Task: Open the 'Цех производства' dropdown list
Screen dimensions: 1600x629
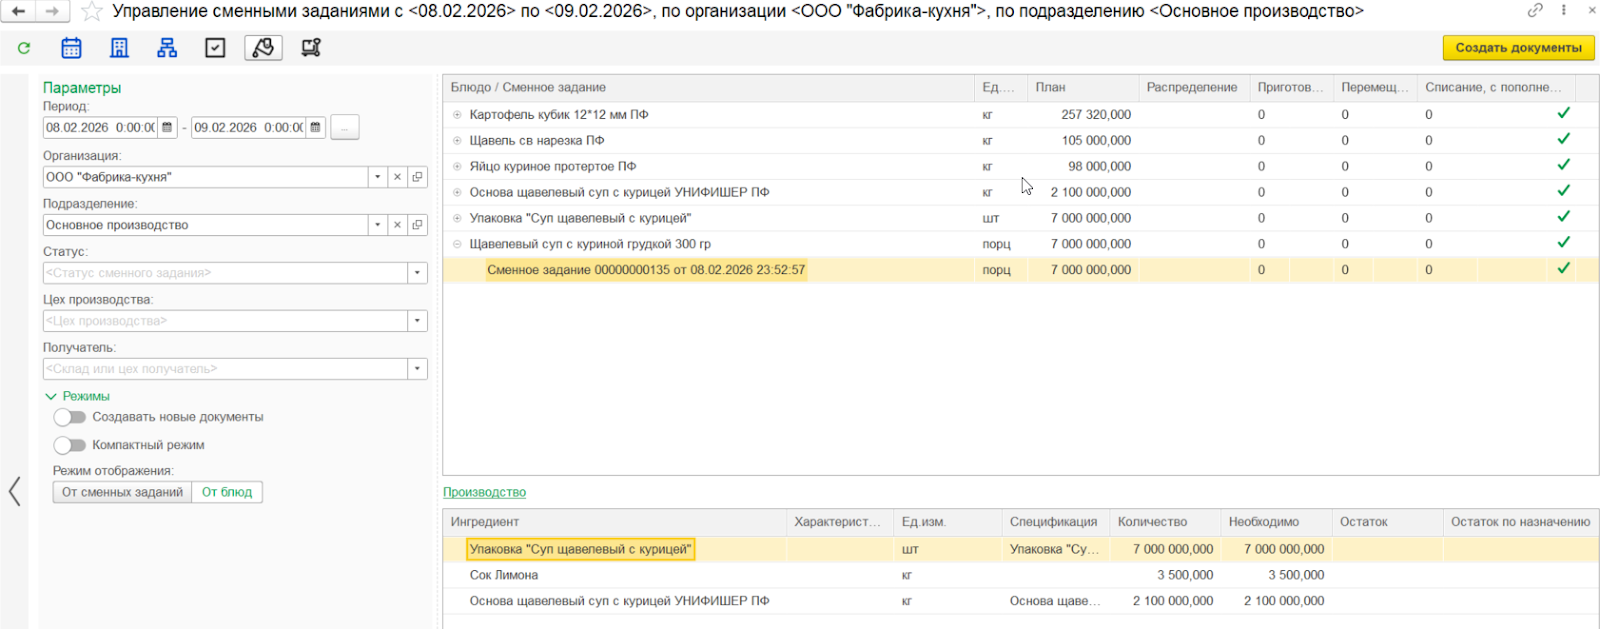Action: click(x=417, y=321)
